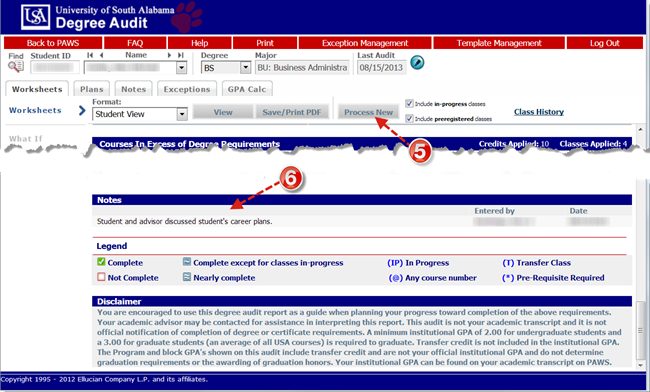The height and width of the screenshot is (392, 650).
Task: Open the Degree BS dropdown
Action: pos(245,67)
